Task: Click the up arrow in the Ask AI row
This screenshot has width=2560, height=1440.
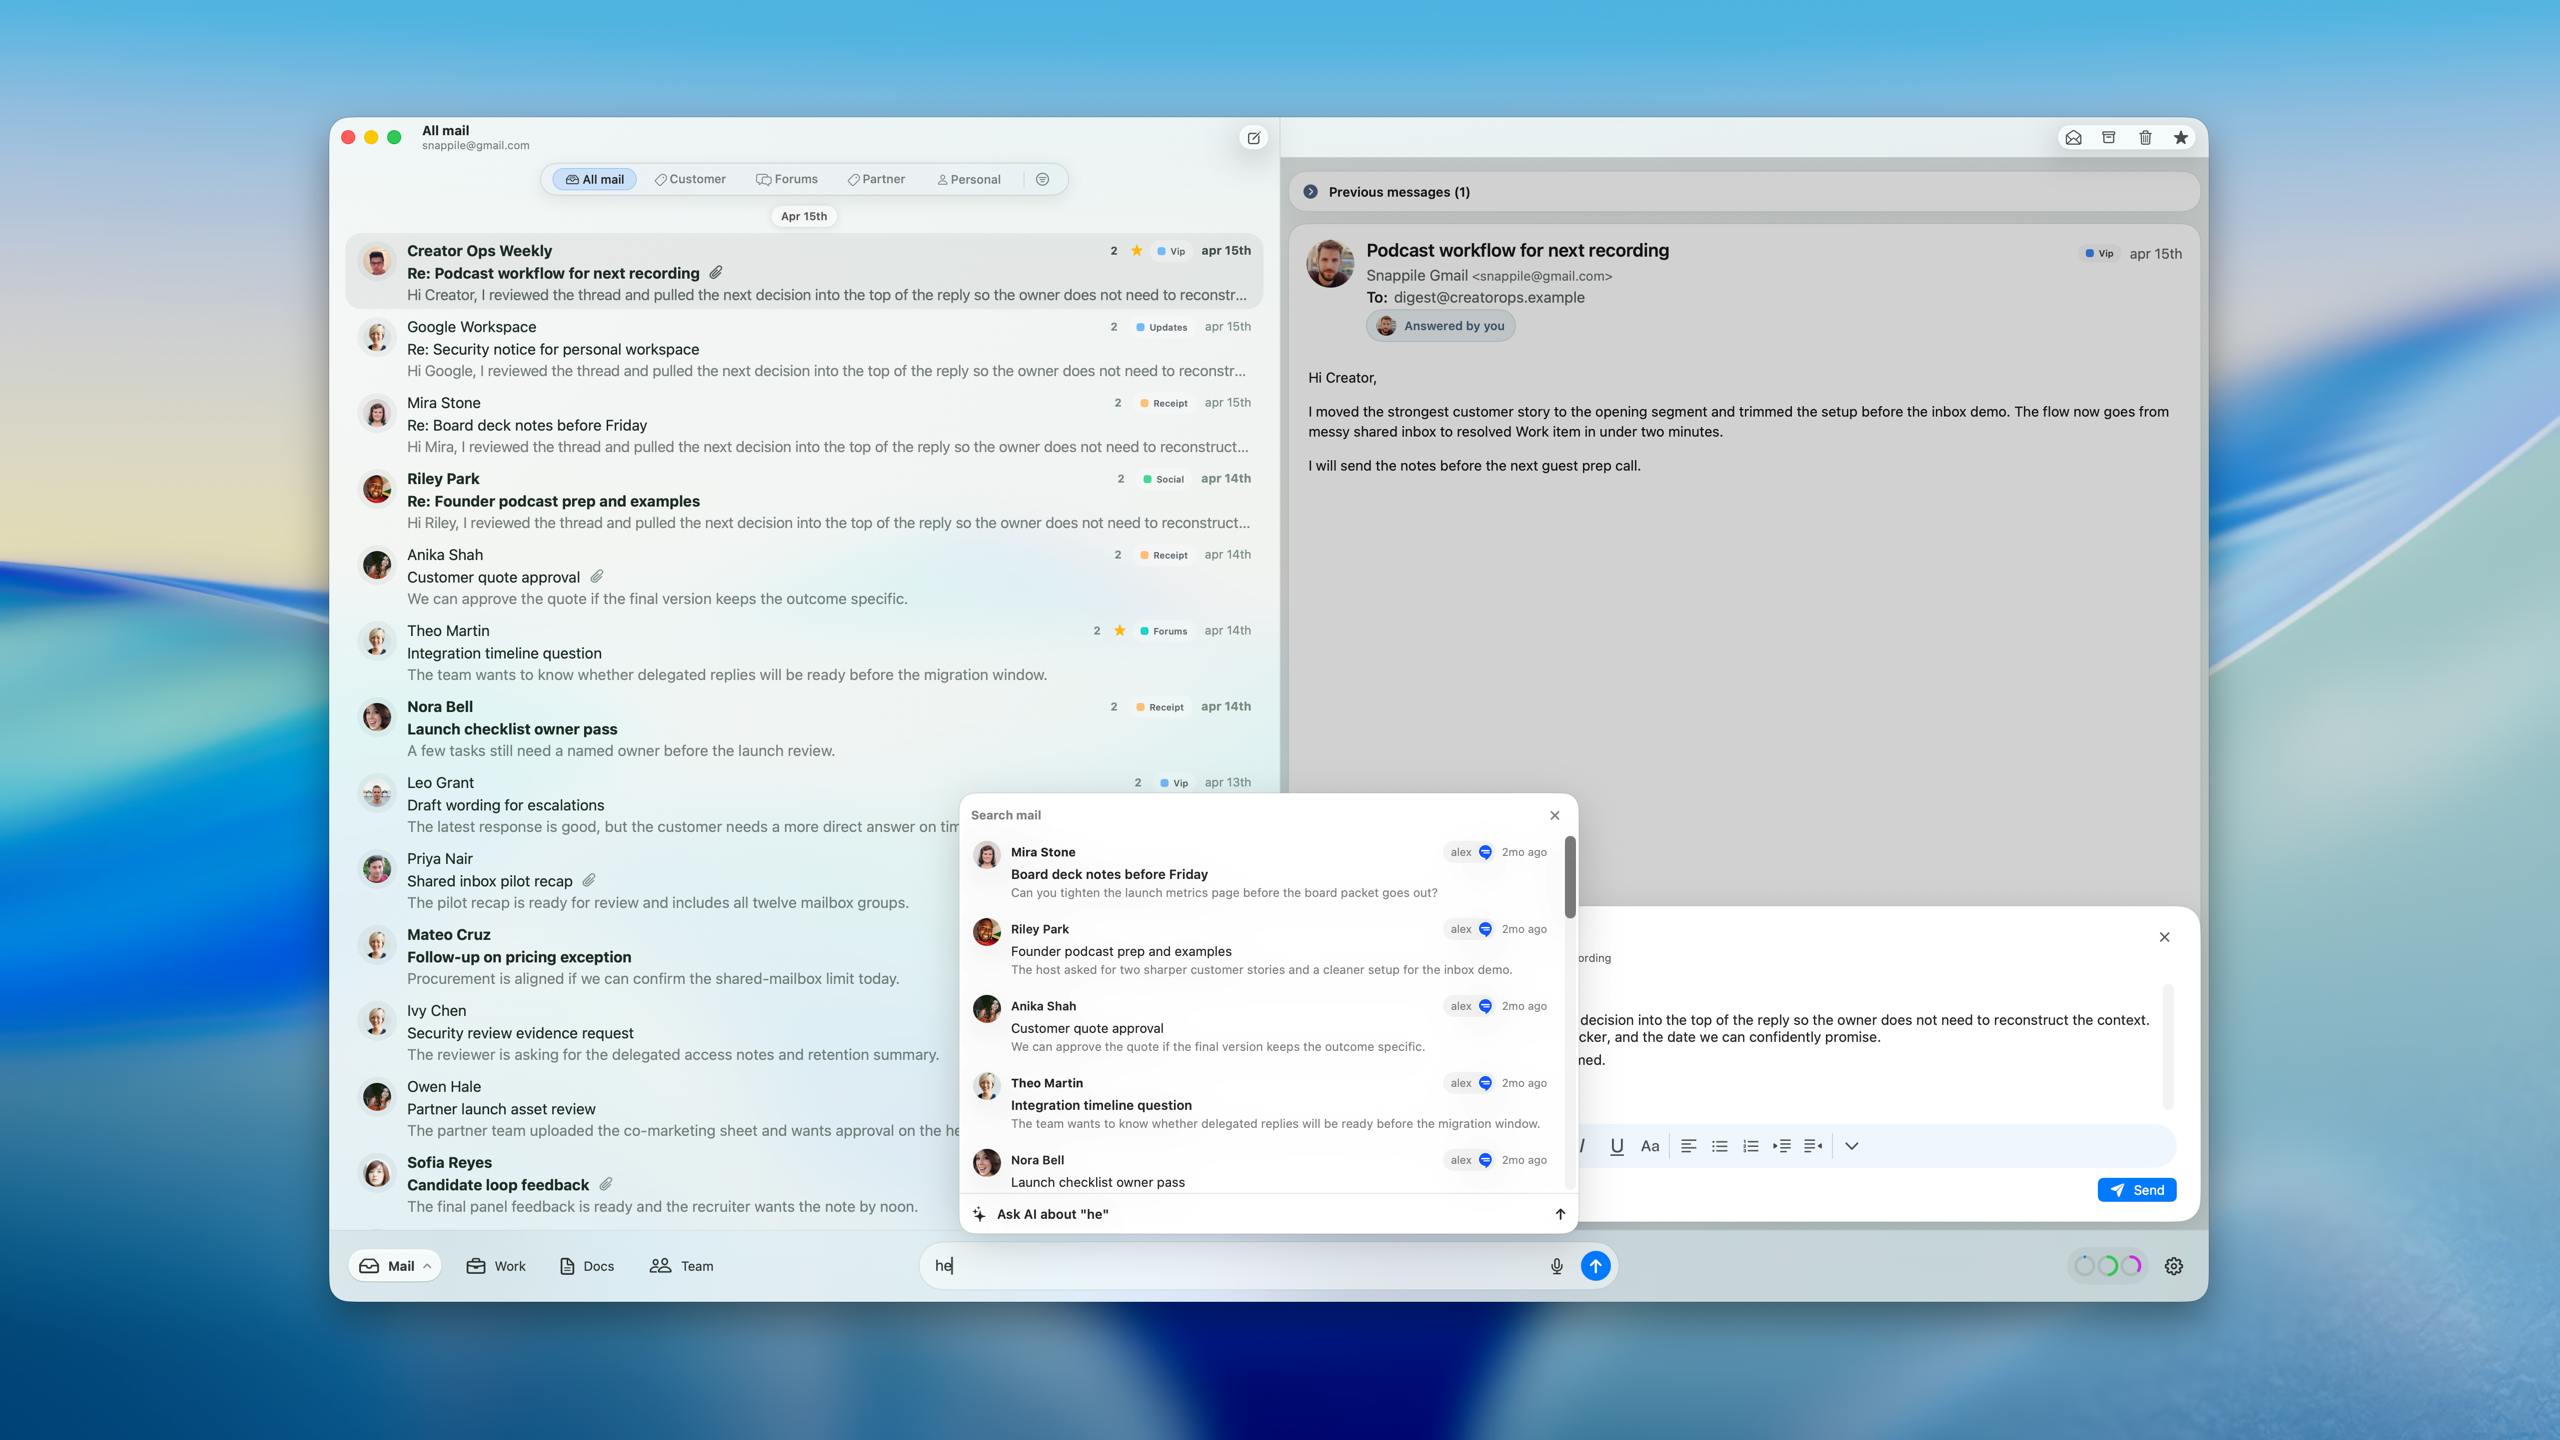Action: [1560, 1215]
